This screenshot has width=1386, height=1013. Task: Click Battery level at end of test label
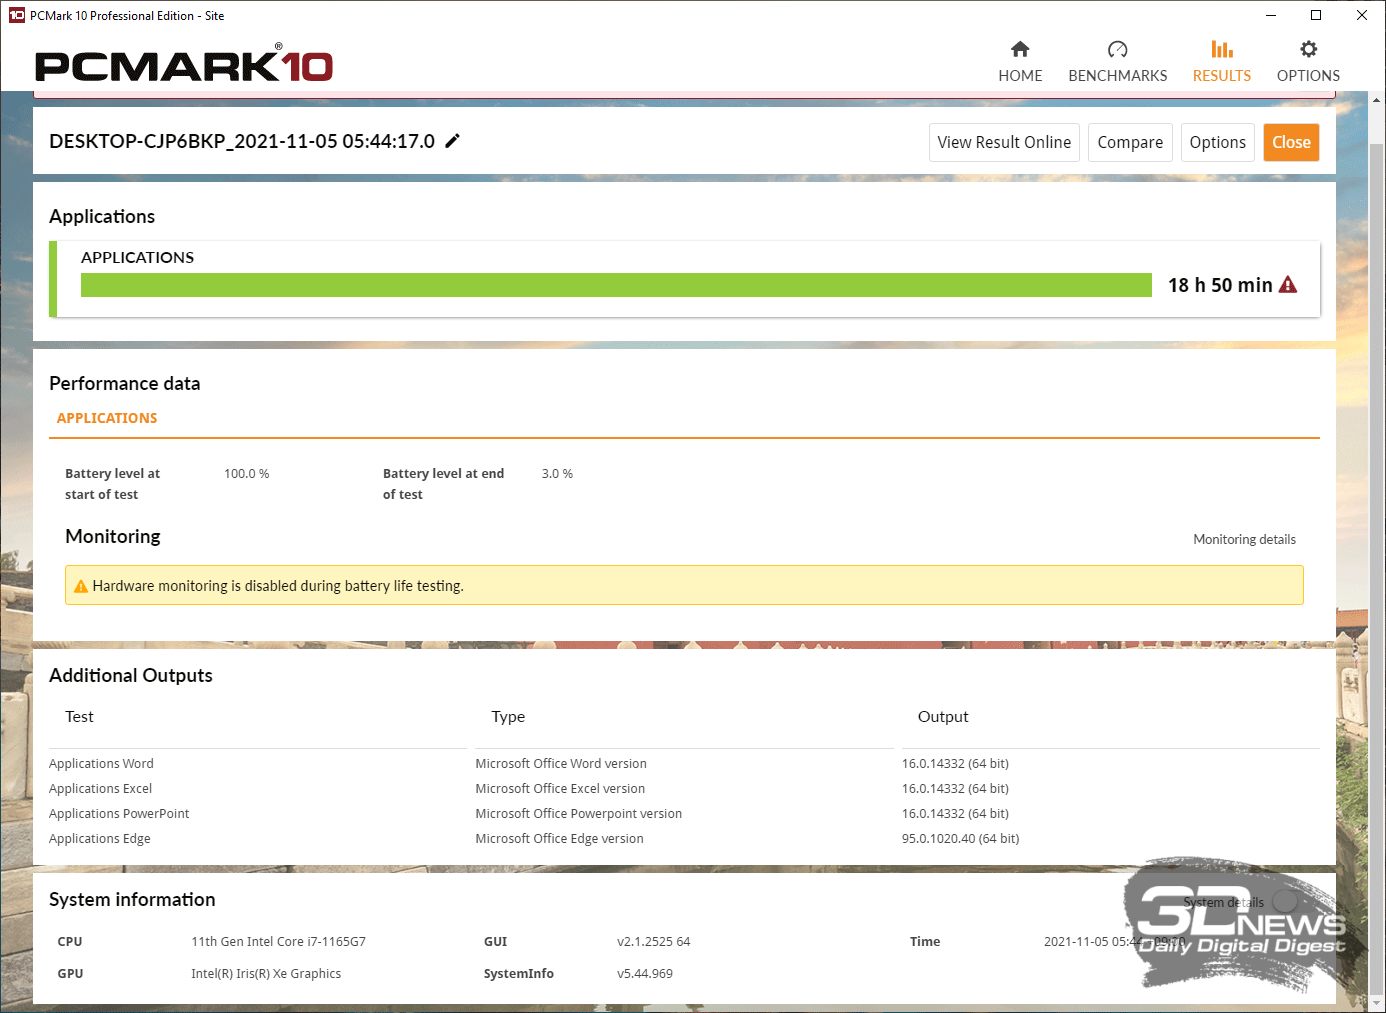click(x=443, y=484)
